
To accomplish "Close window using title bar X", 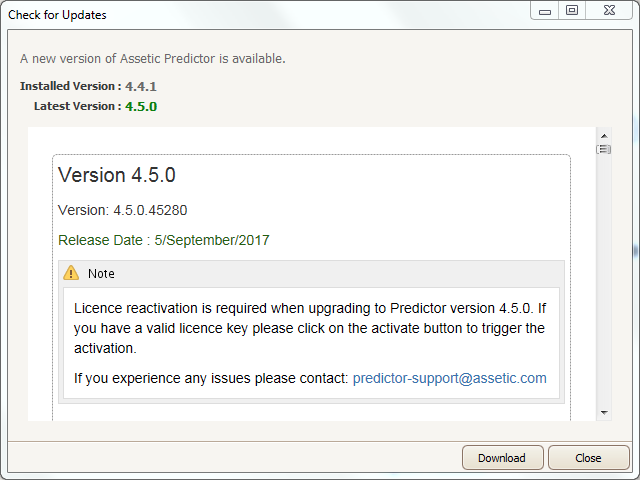I will [x=609, y=11].
